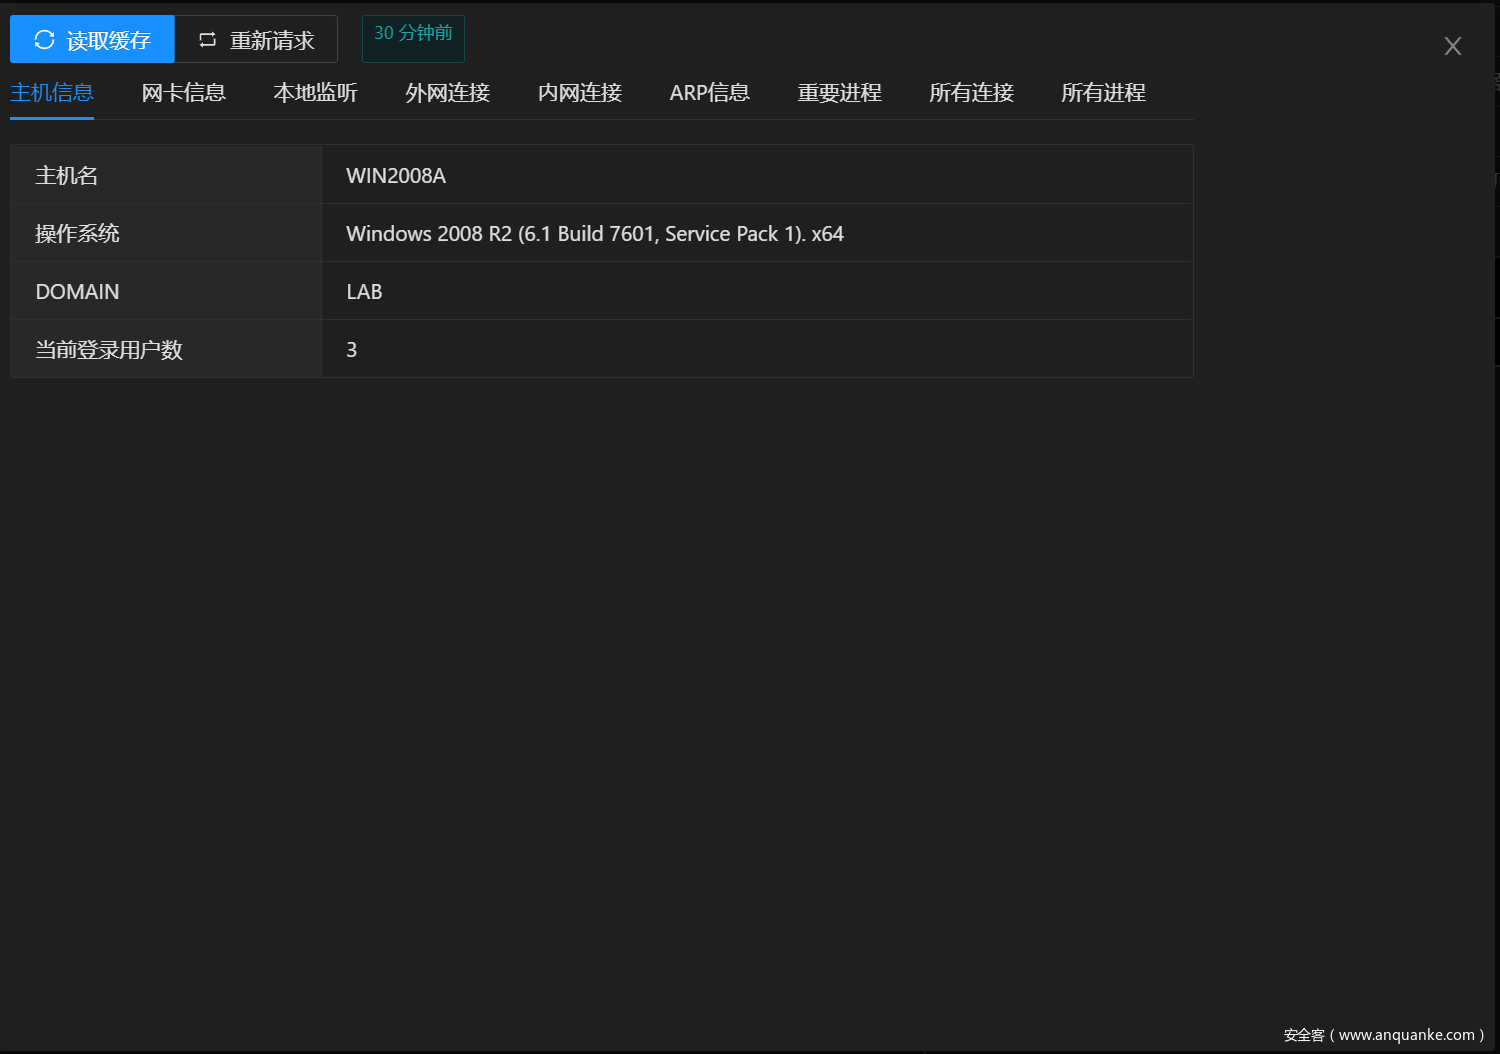
Task: Click the 30 分钟前 timestamp tag
Action: click(x=413, y=34)
